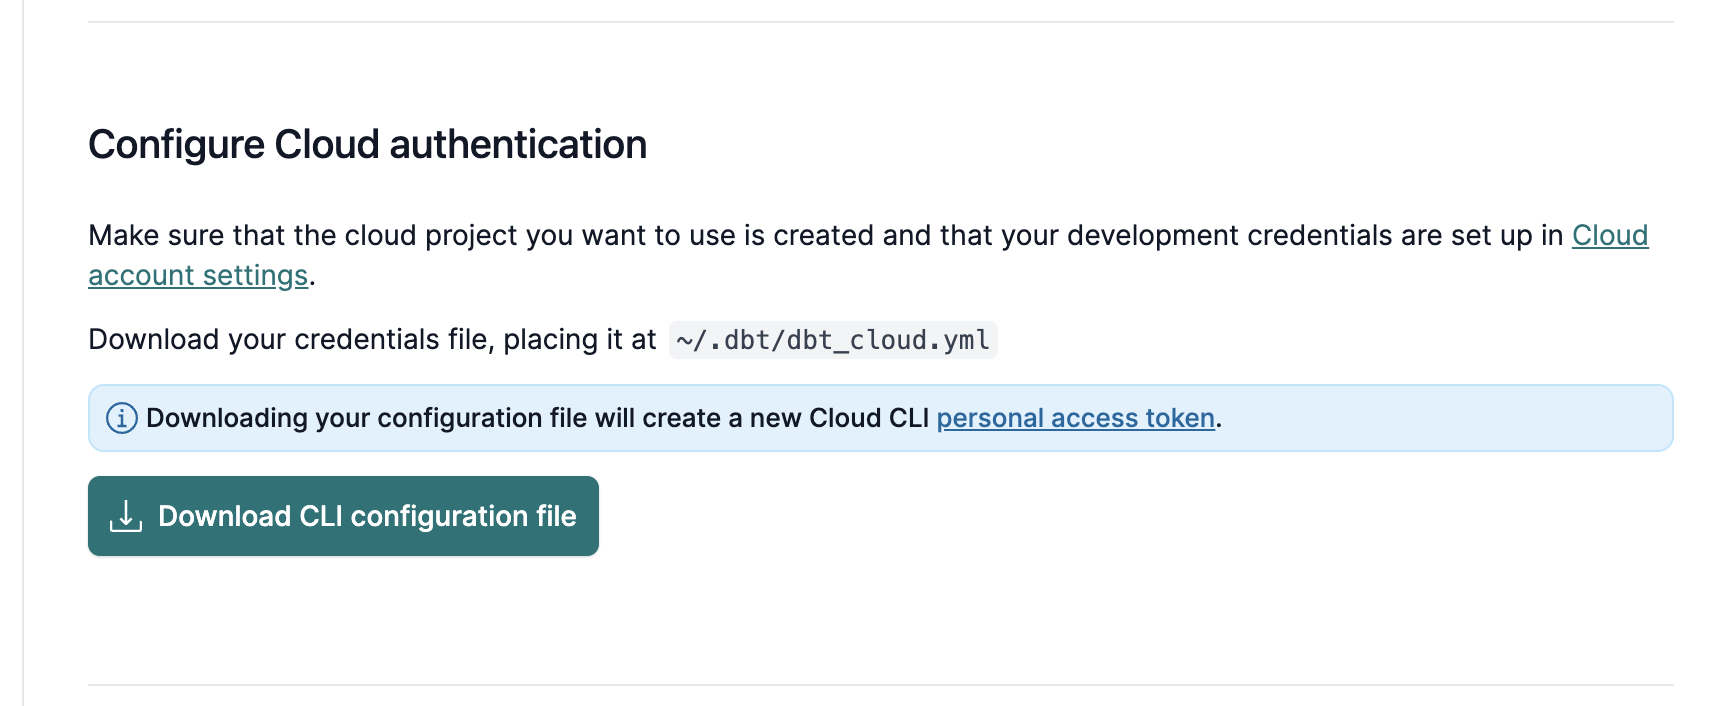
Task: Click the info circle icon in banner
Action: pyautogui.click(x=121, y=418)
